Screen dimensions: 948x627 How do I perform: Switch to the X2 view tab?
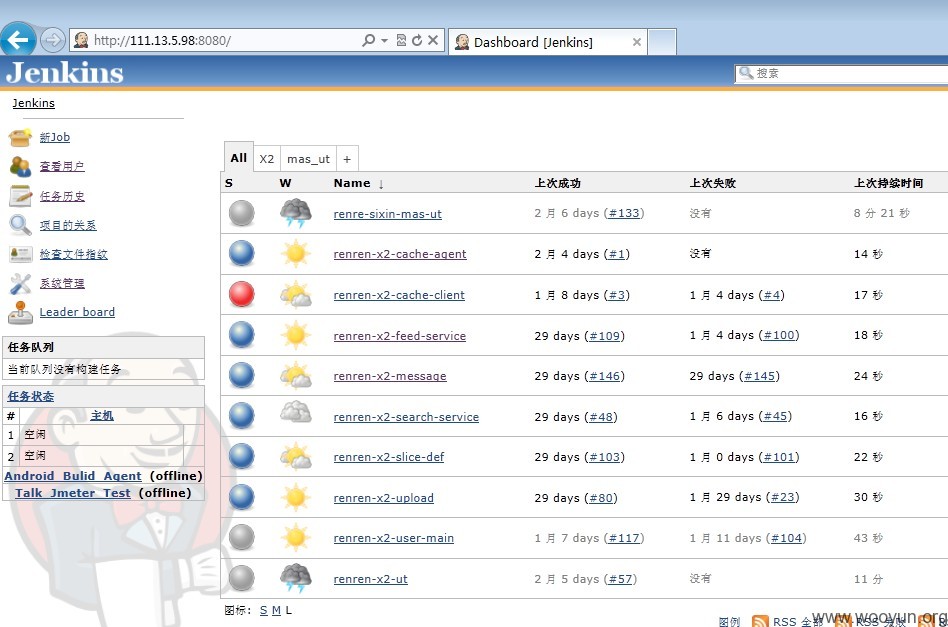point(267,159)
